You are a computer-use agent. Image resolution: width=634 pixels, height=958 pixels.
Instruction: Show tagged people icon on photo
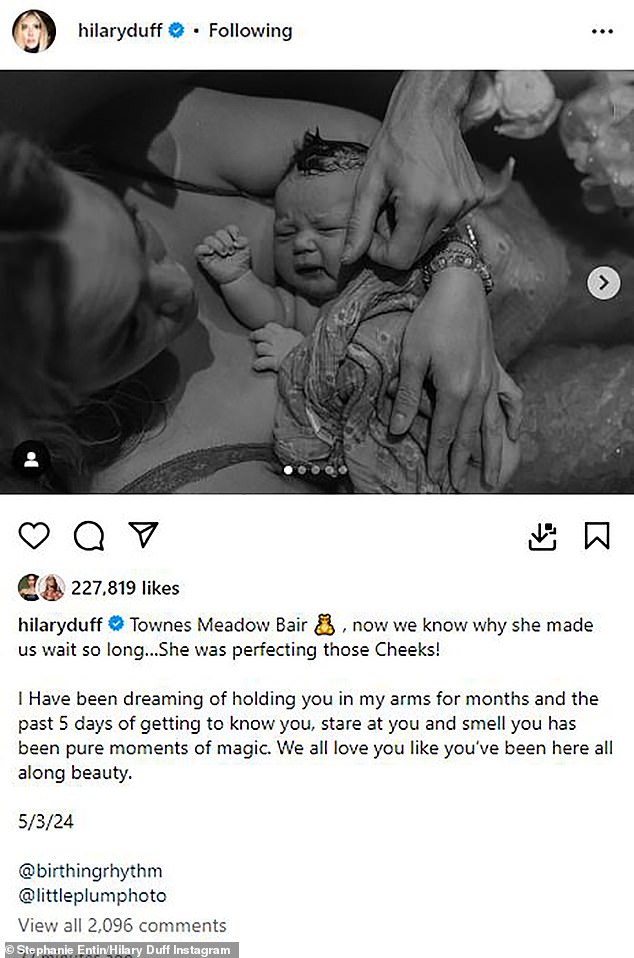tap(31, 459)
